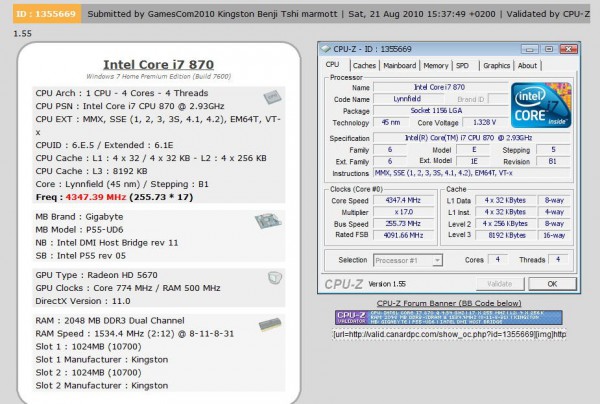Click the Level 2 4 x 256 KBytes field
The image size is (600, 404).
click(x=505, y=223)
